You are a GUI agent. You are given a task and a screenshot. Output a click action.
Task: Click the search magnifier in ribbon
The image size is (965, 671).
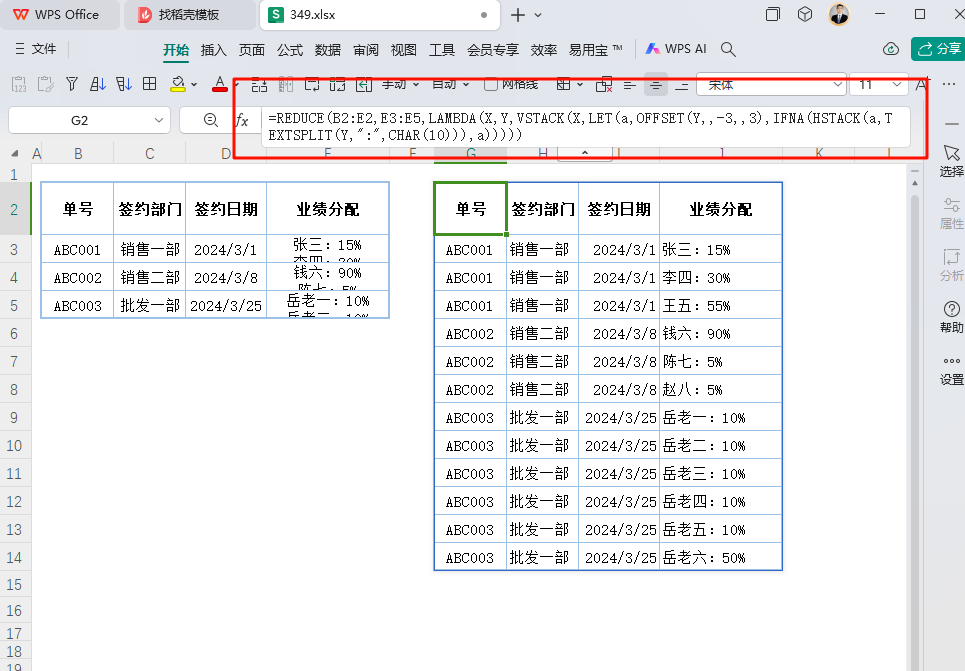[x=728, y=49]
